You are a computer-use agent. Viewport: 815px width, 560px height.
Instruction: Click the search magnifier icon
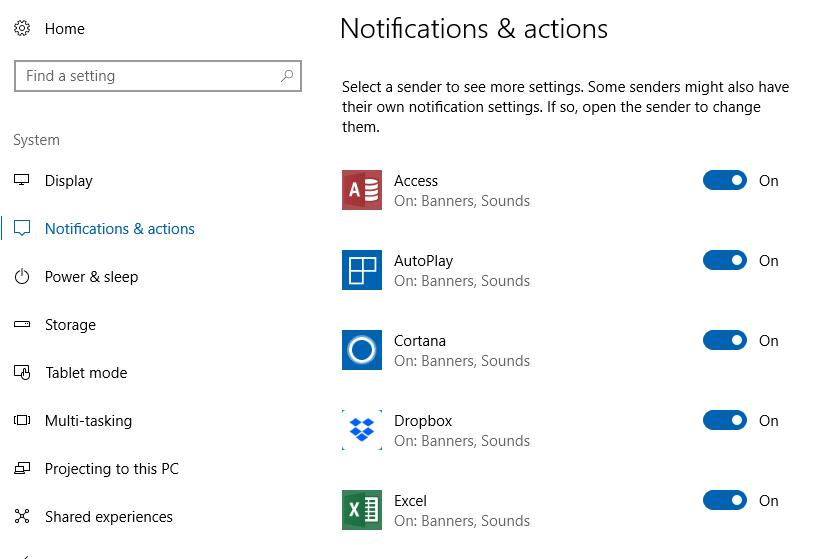click(287, 76)
